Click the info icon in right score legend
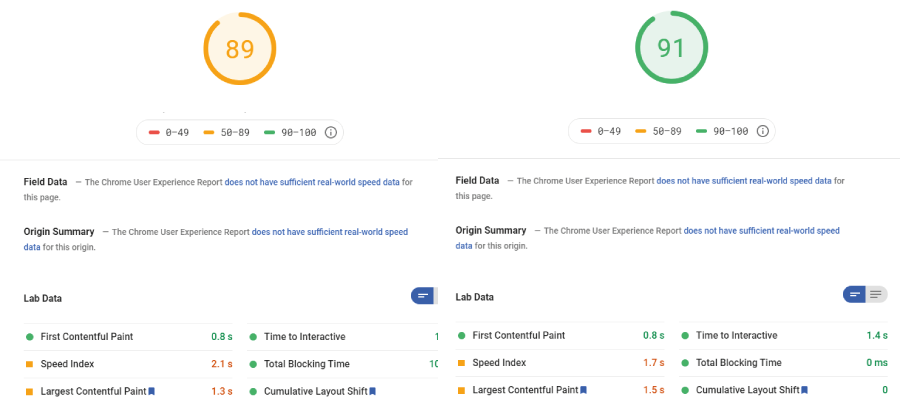 click(x=763, y=131)
